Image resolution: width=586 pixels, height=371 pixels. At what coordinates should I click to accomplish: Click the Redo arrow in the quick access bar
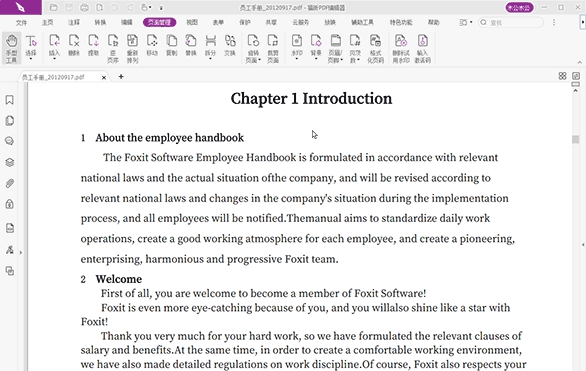pyautogui.click(x=130, y=7)
